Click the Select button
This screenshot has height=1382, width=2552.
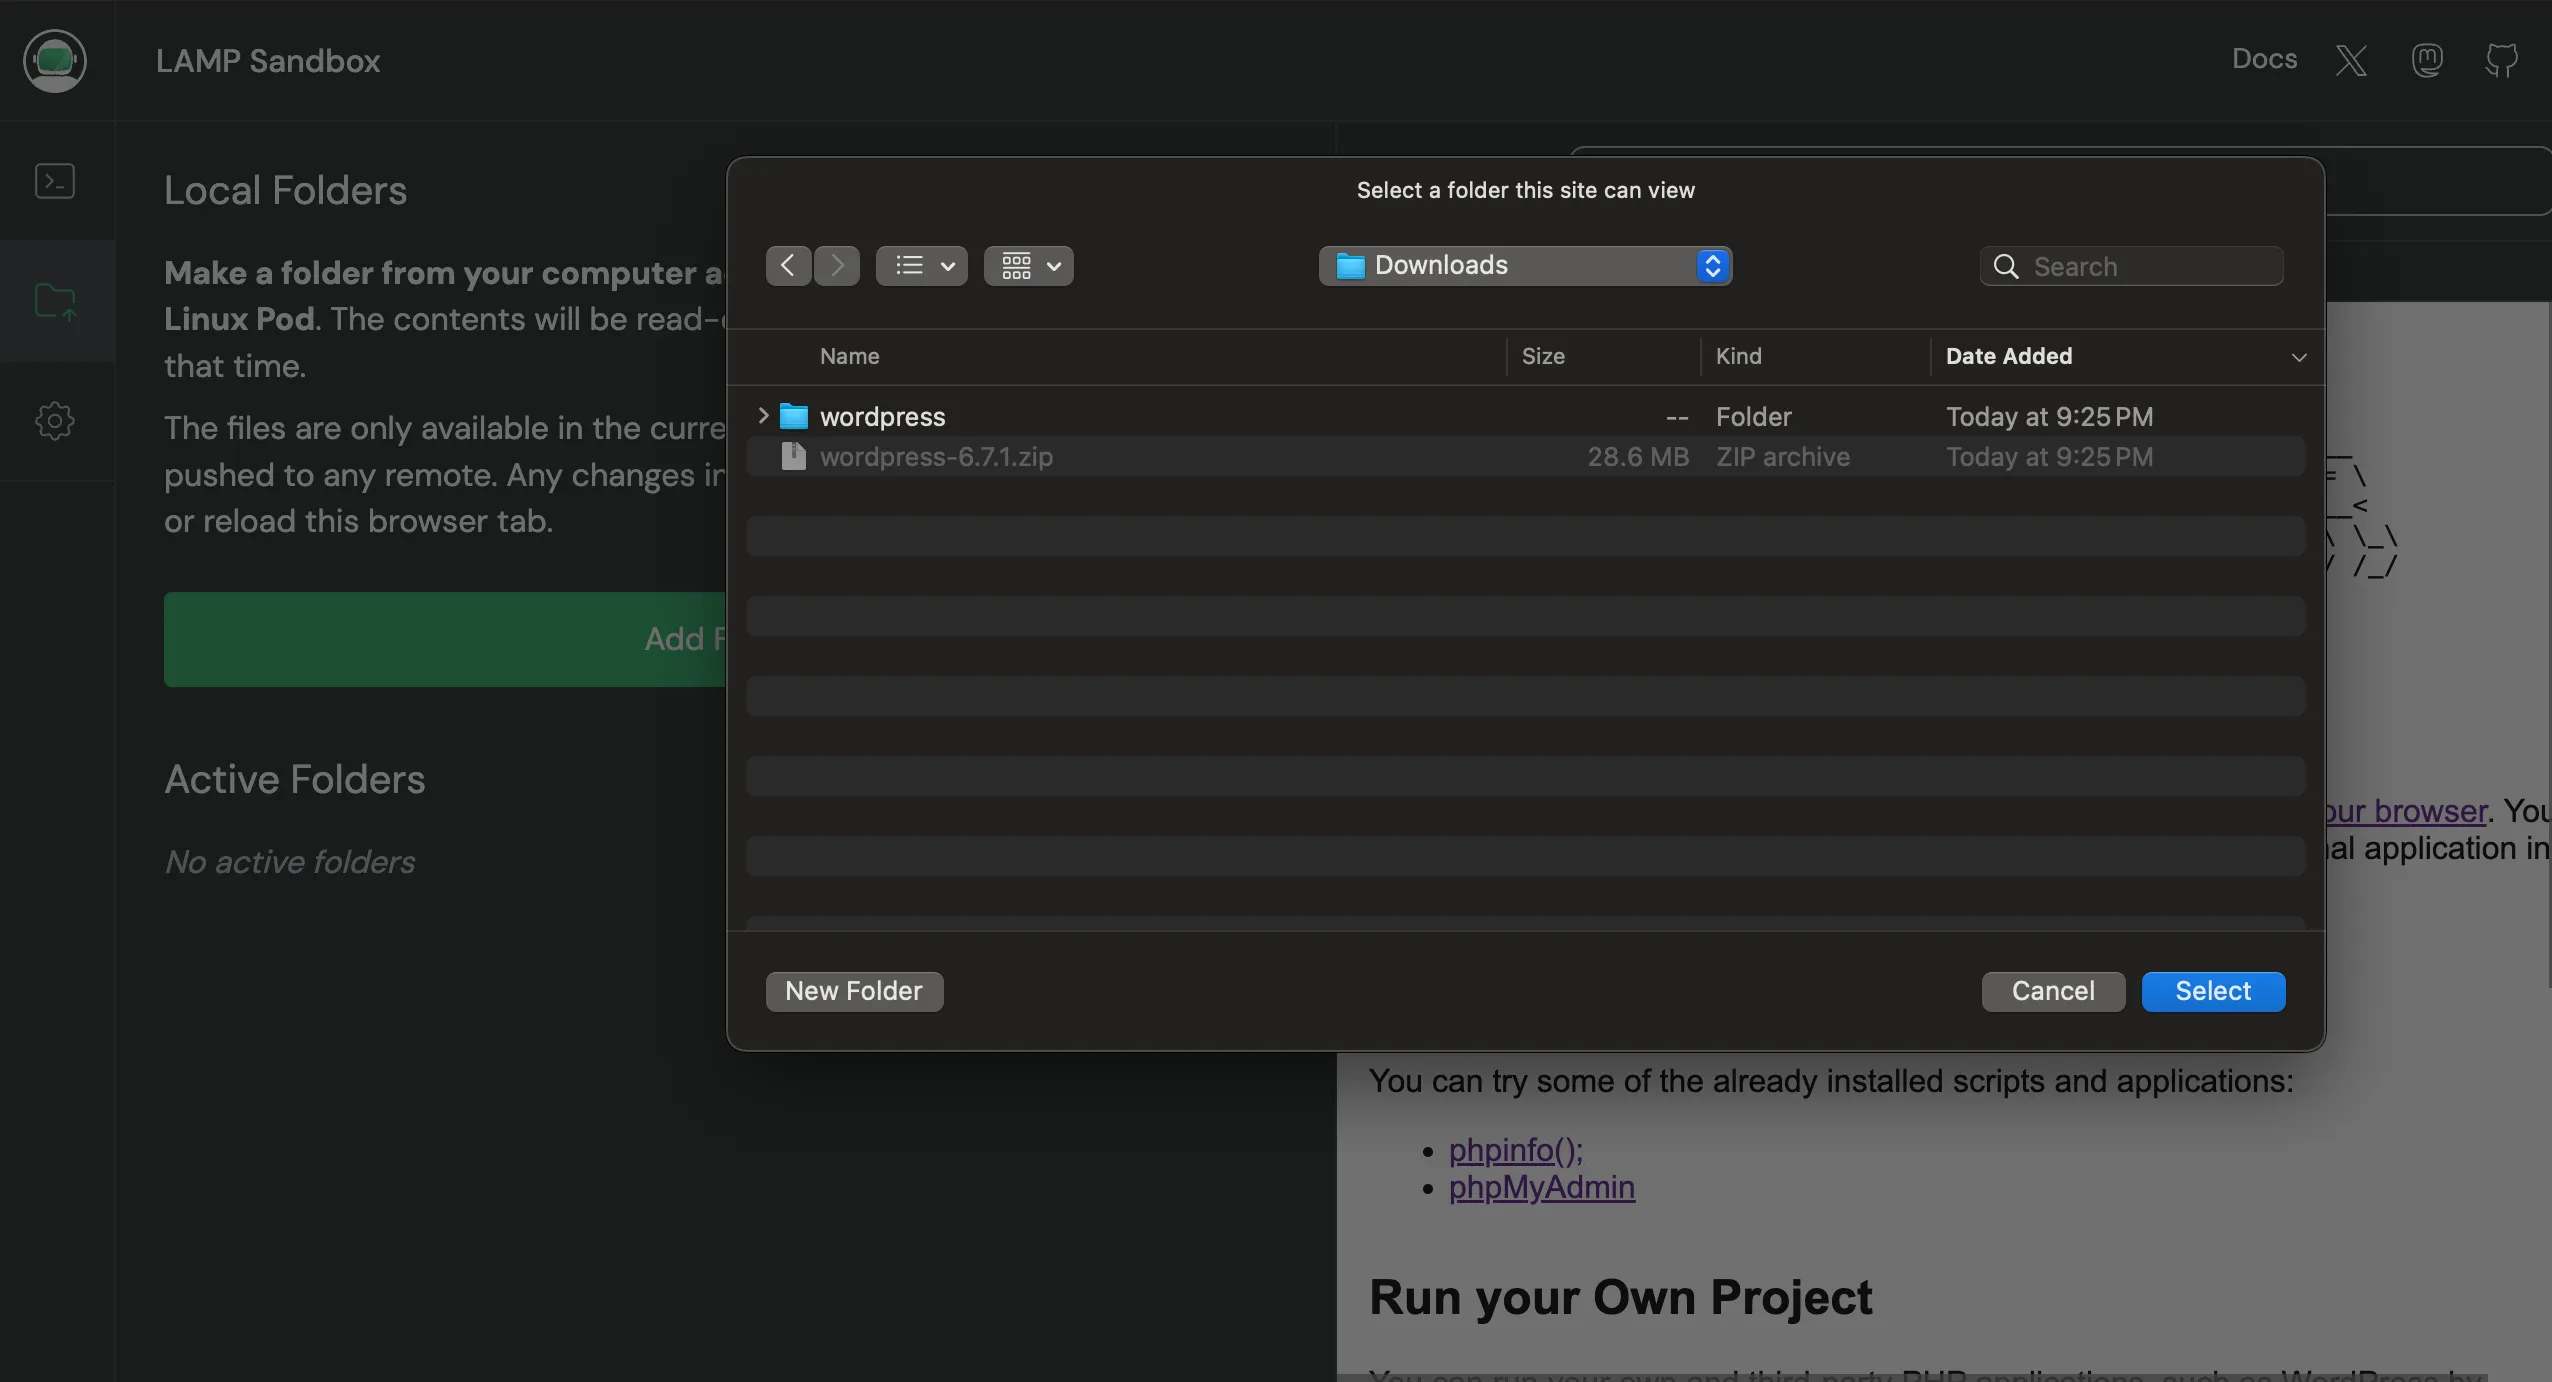(x=2213, y=991)
